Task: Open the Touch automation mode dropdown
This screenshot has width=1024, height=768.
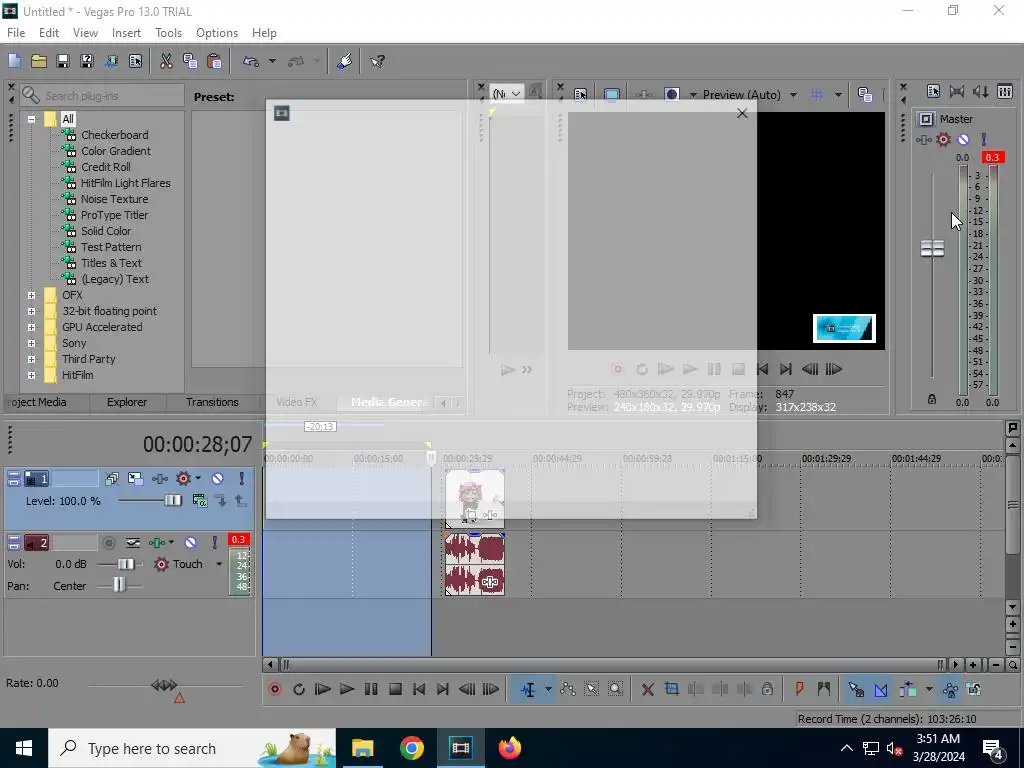Action: point(219,564)
